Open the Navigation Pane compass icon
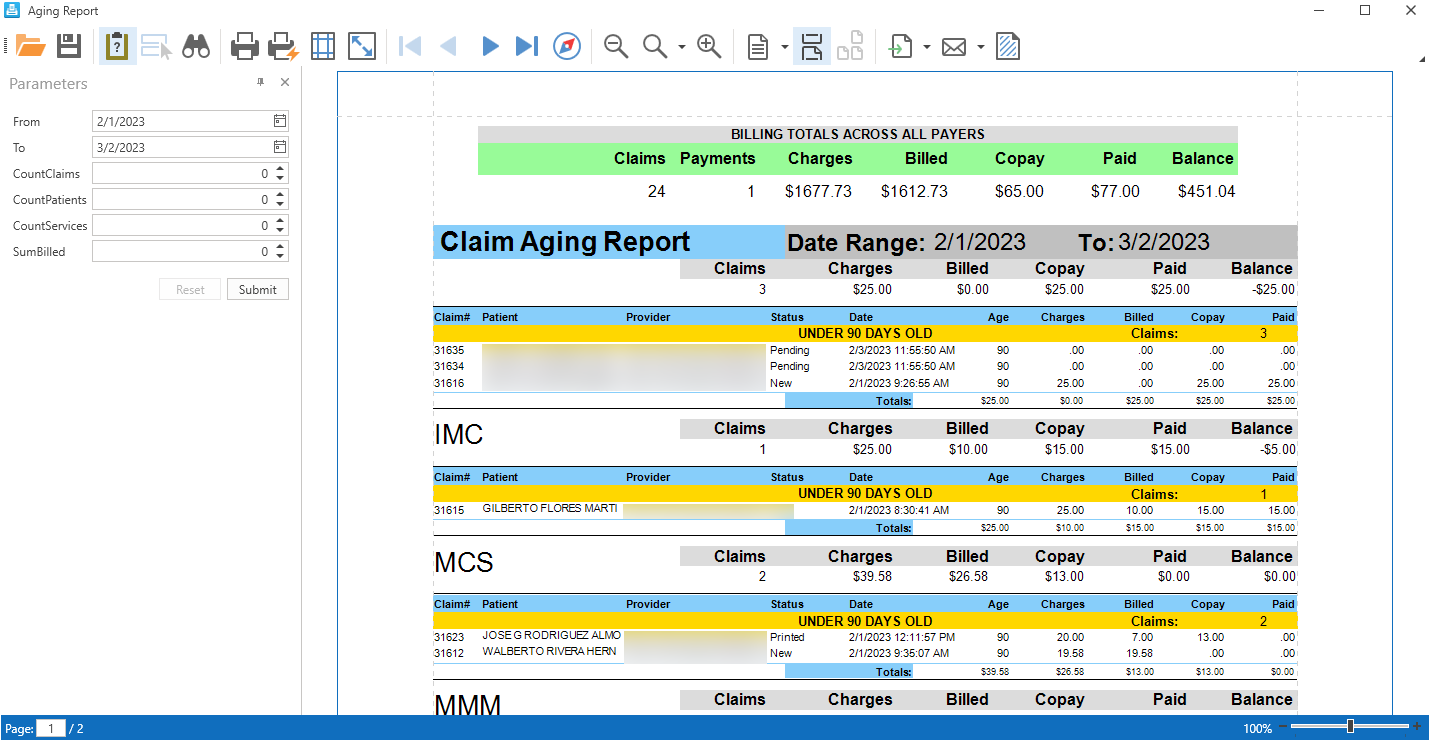1431x744 pixels. click(x=567, y=46)
